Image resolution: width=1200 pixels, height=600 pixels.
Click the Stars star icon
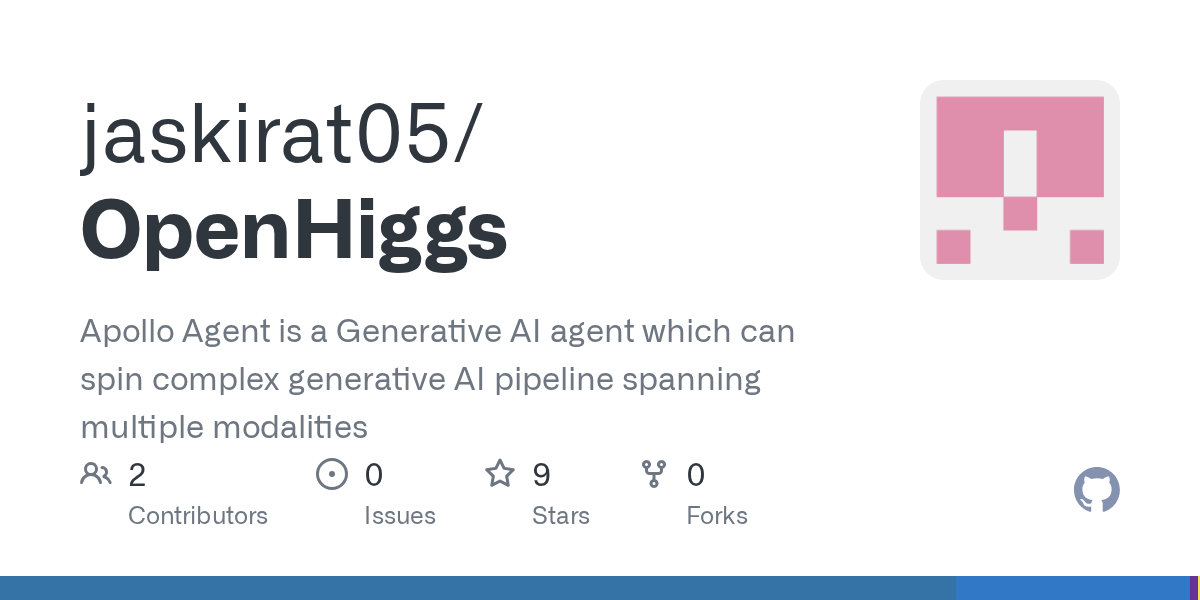tap(500, 474)
